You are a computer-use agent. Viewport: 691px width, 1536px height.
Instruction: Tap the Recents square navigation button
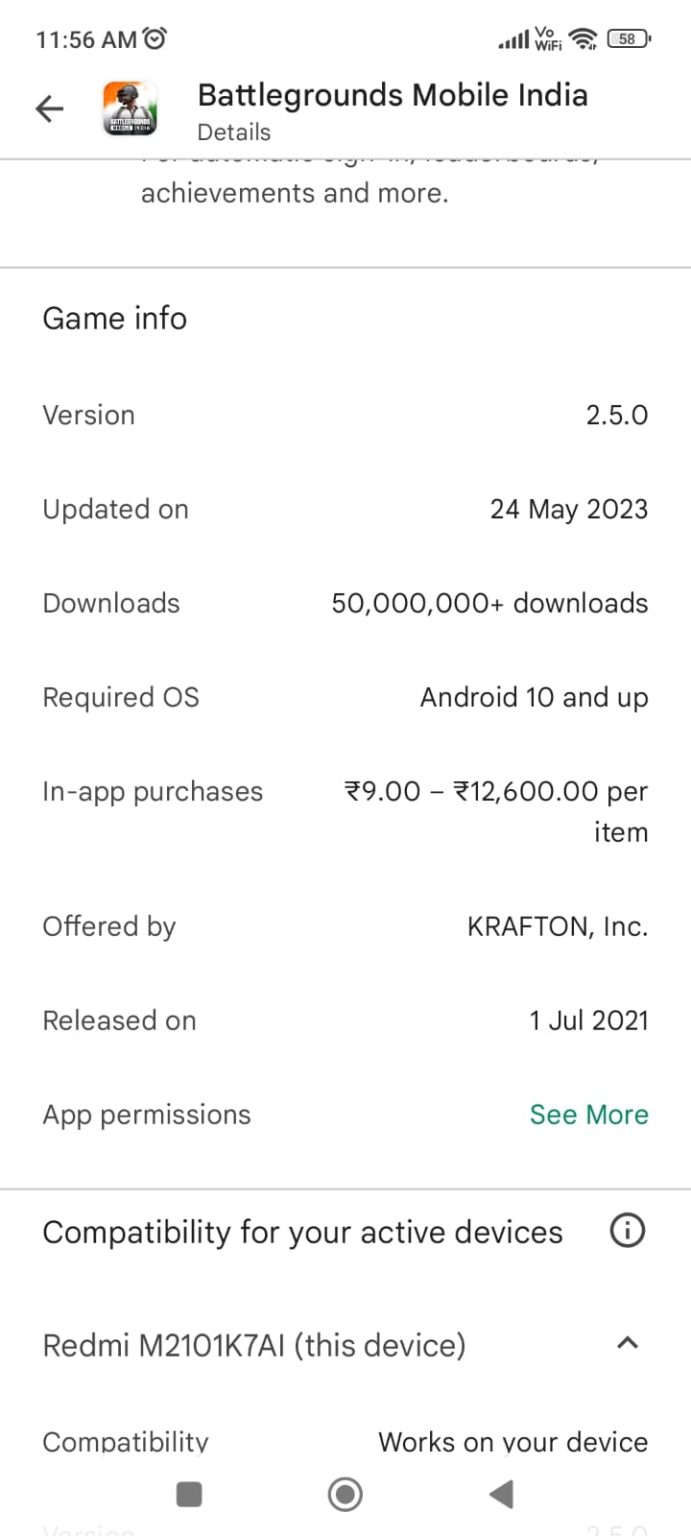[189, 1494]
